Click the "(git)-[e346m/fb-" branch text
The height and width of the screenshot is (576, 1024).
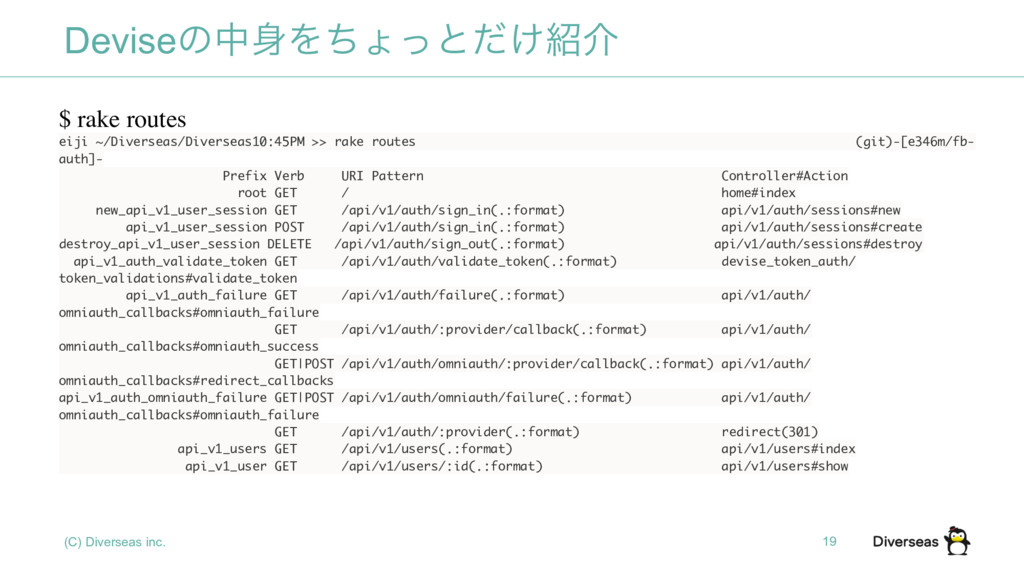click(914, 142)
